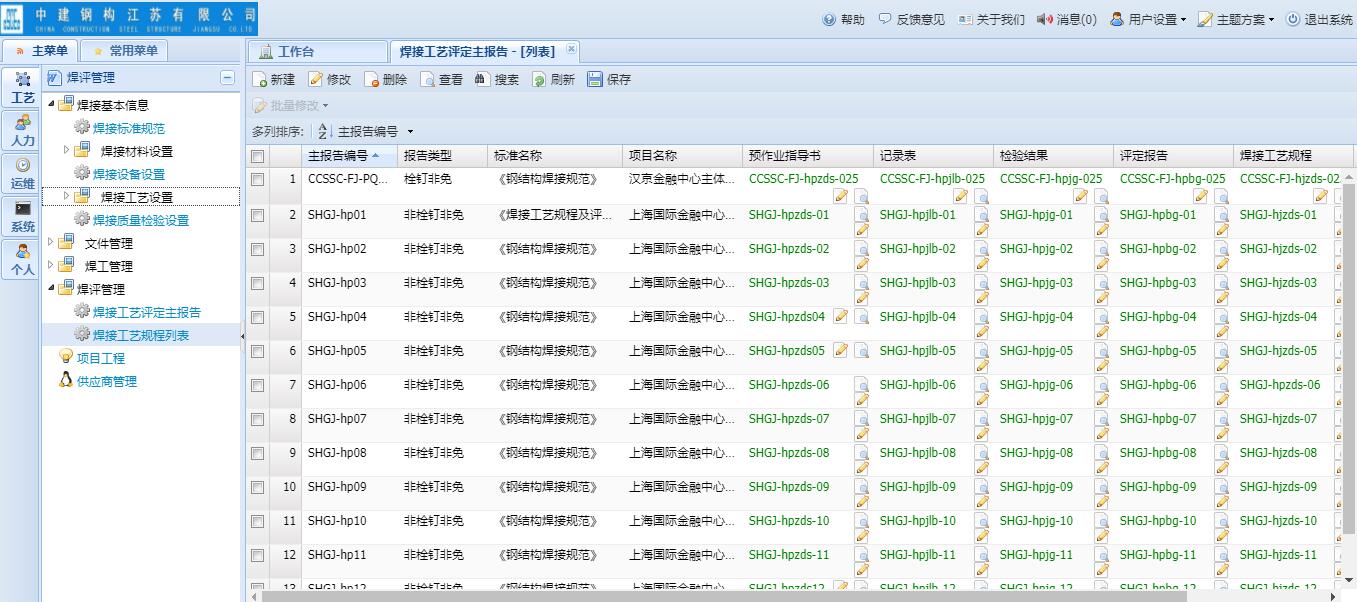Open 供应商管理 in the tree

click(107, 381)
